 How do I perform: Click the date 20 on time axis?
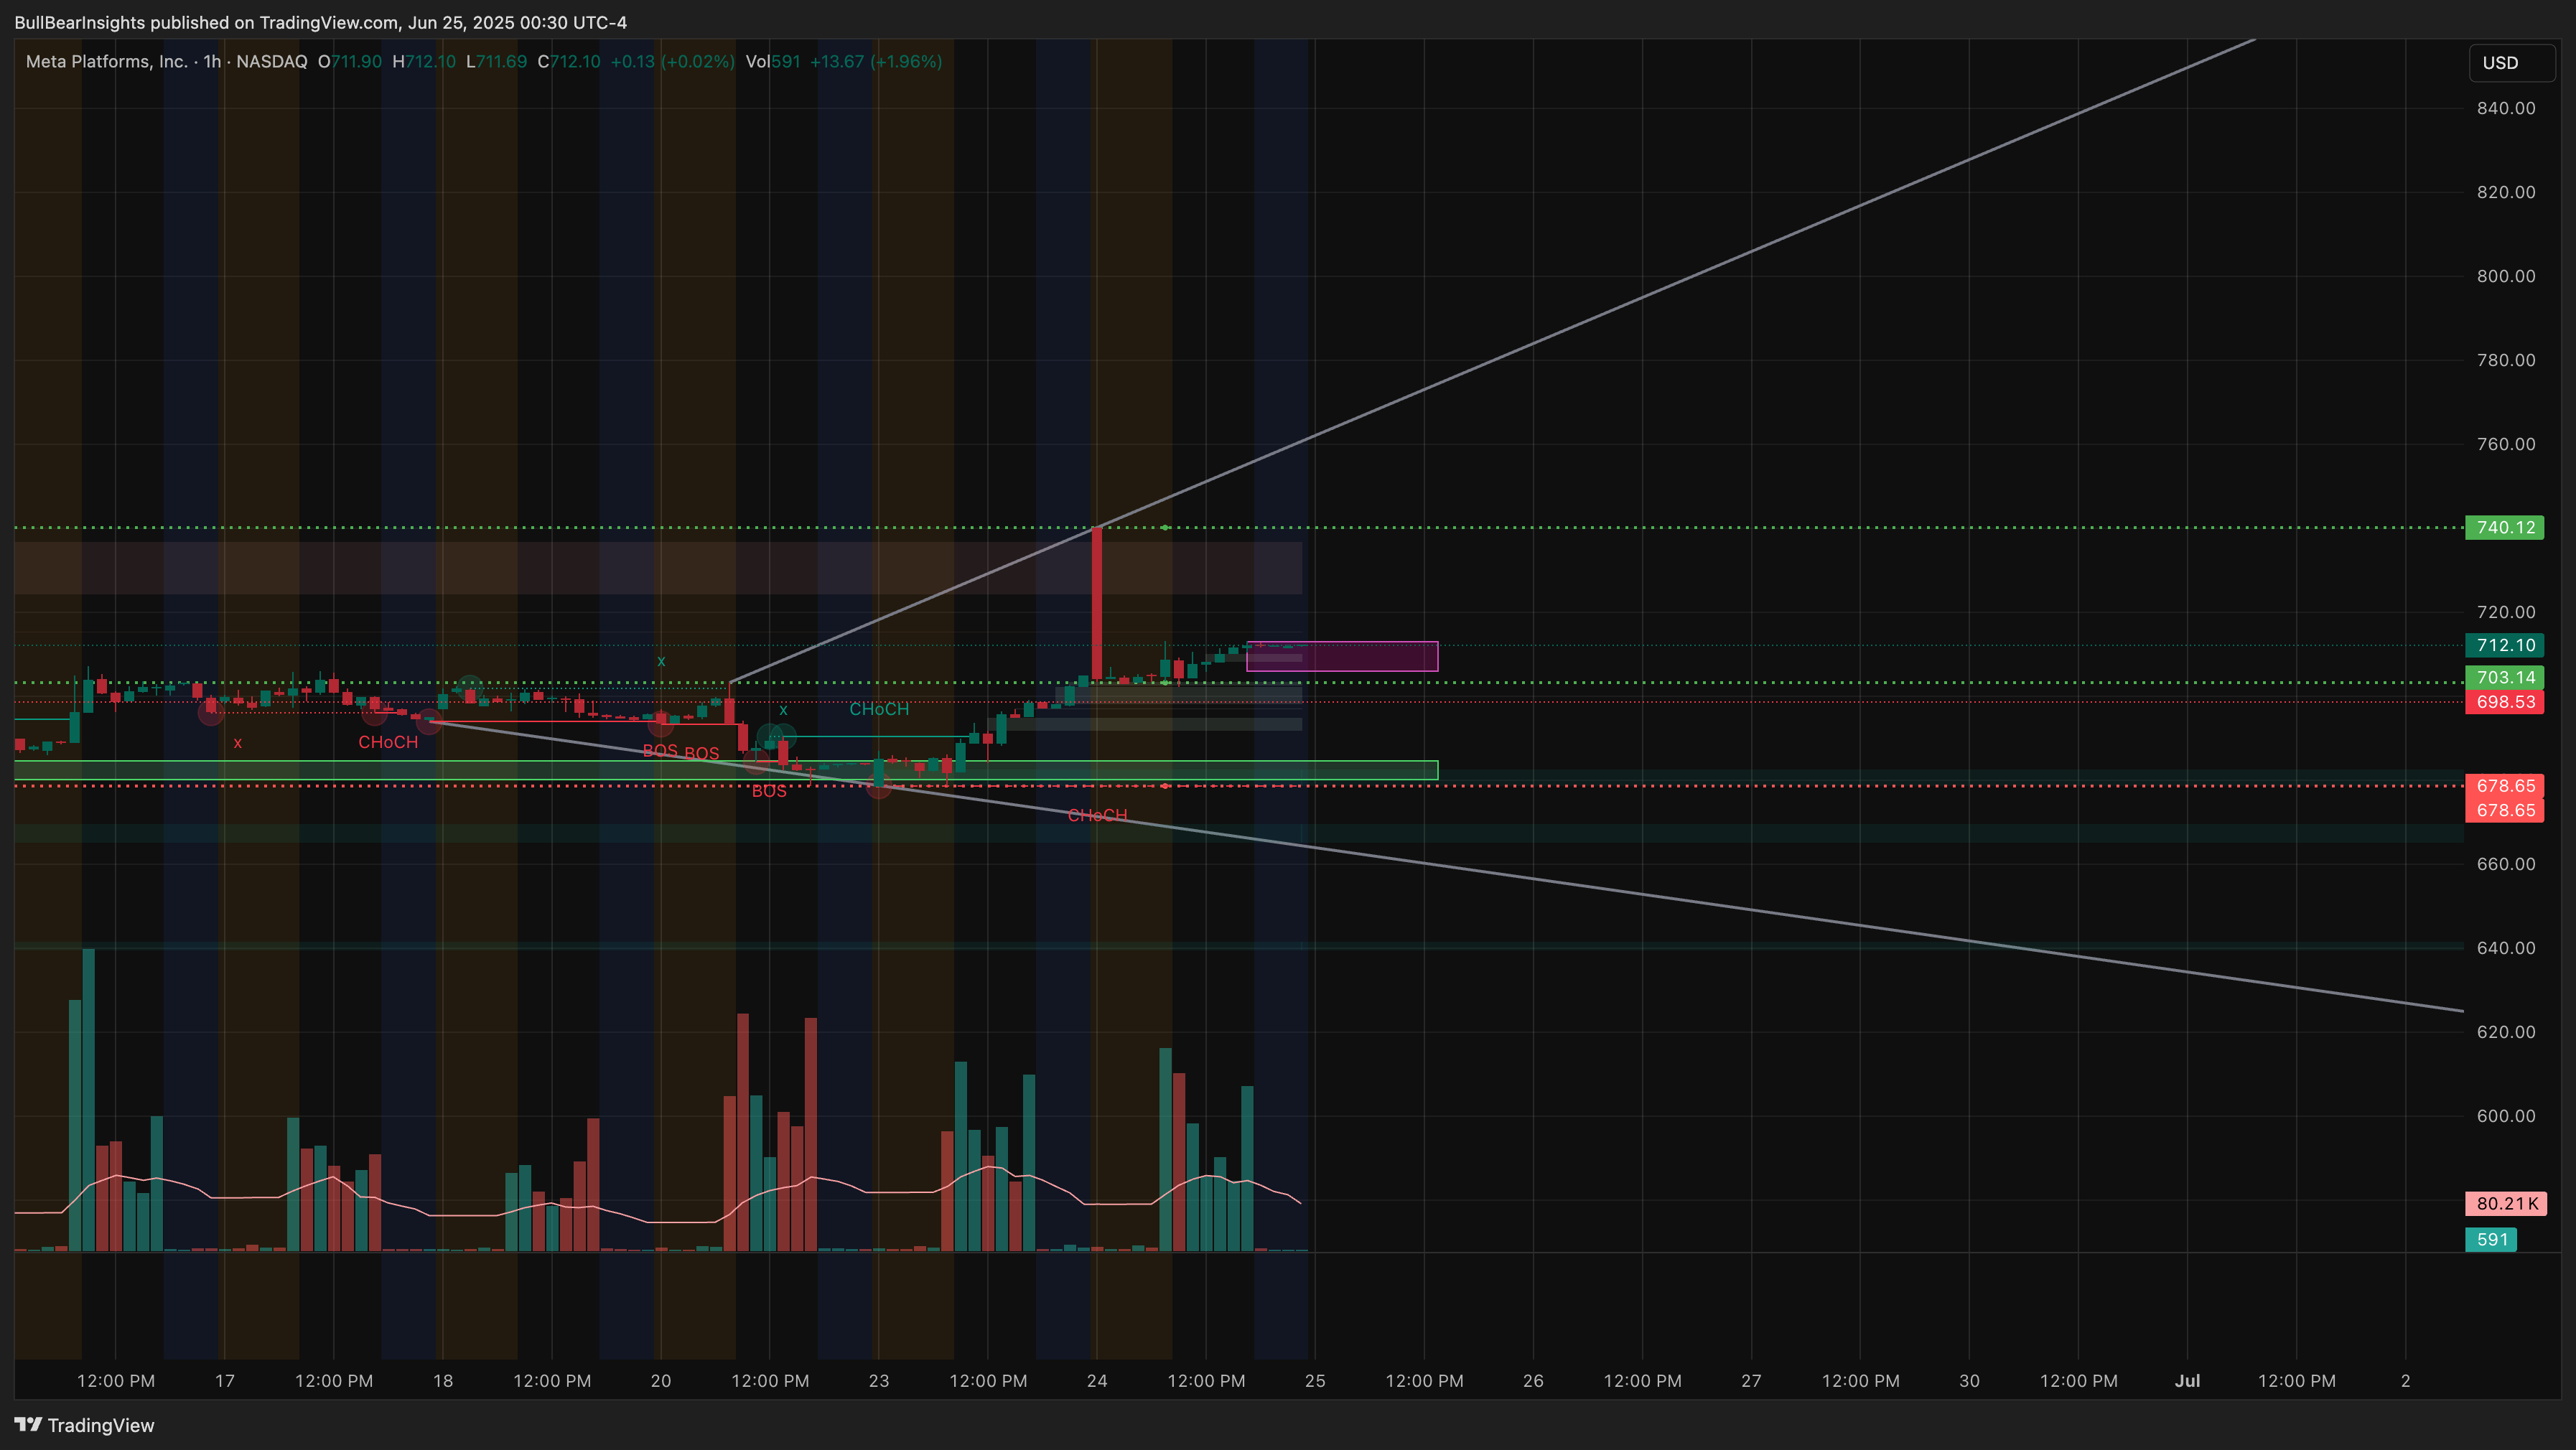coord(661,1380)
